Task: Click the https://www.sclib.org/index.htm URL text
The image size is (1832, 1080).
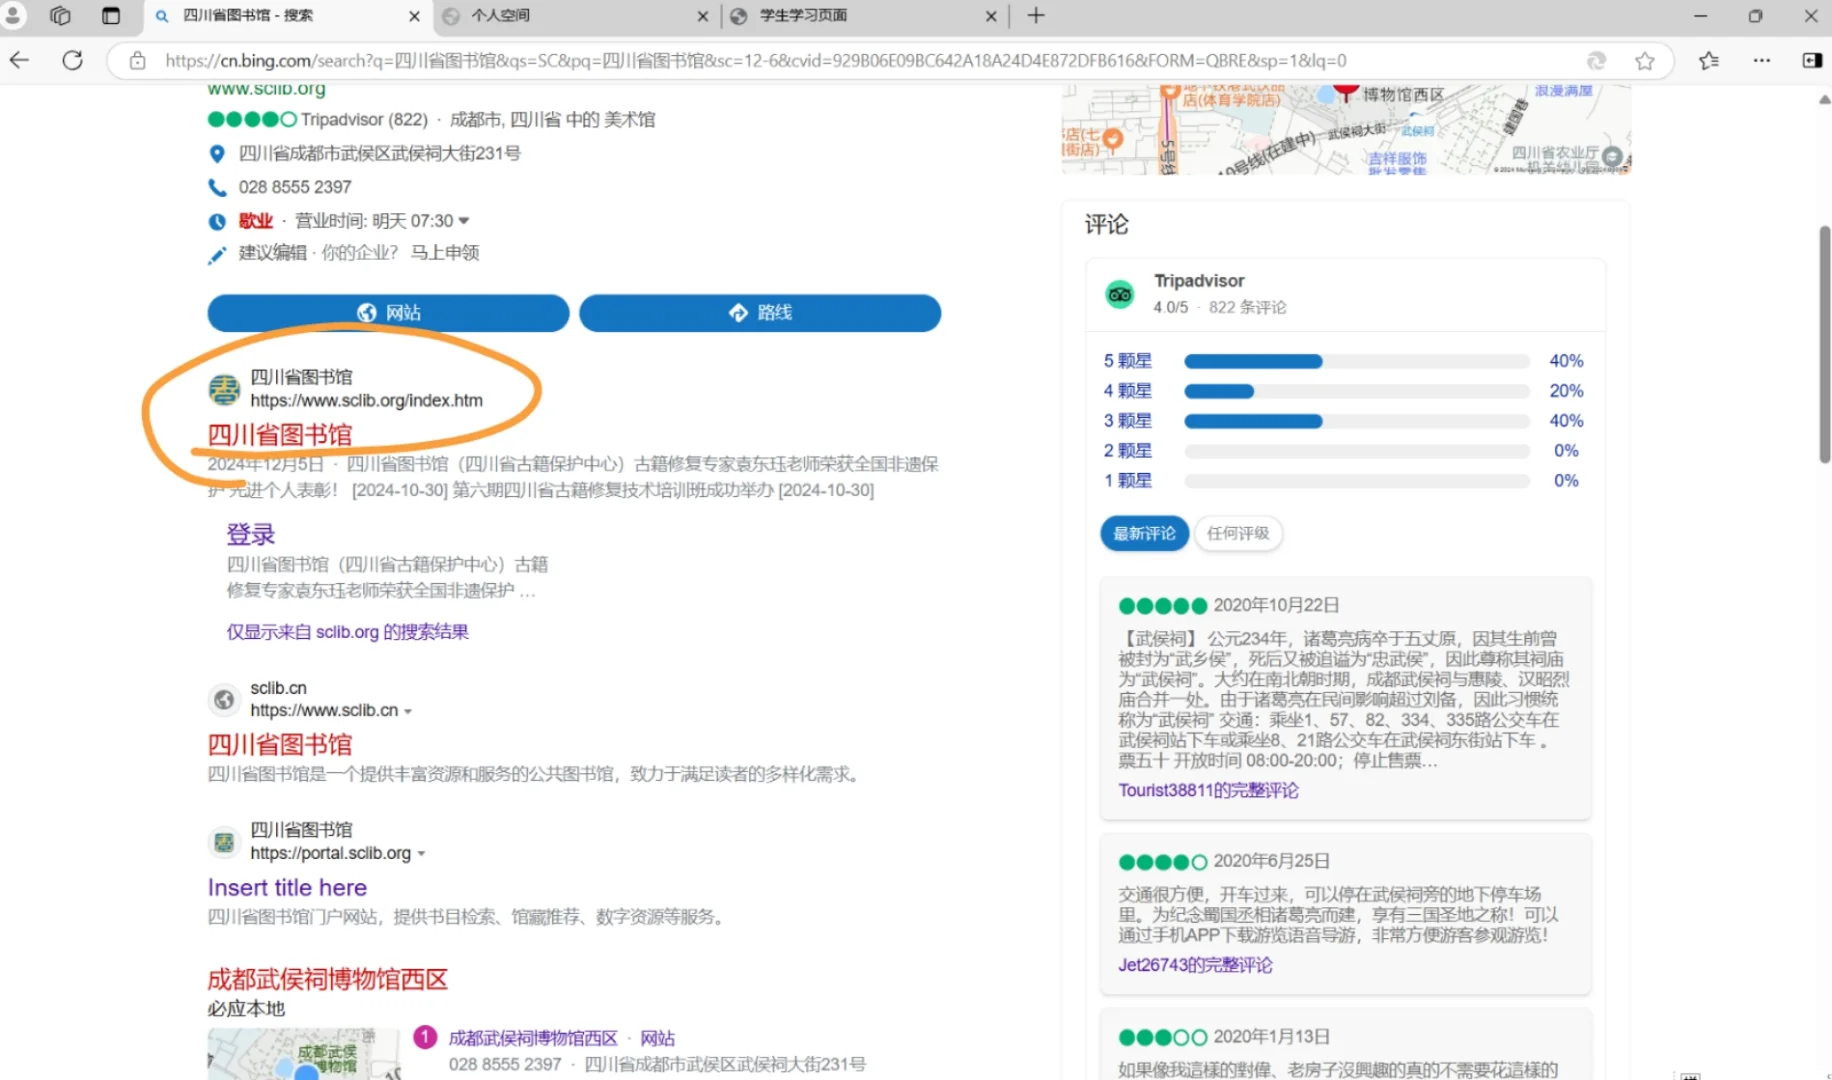Action: (x=366, y=401)
